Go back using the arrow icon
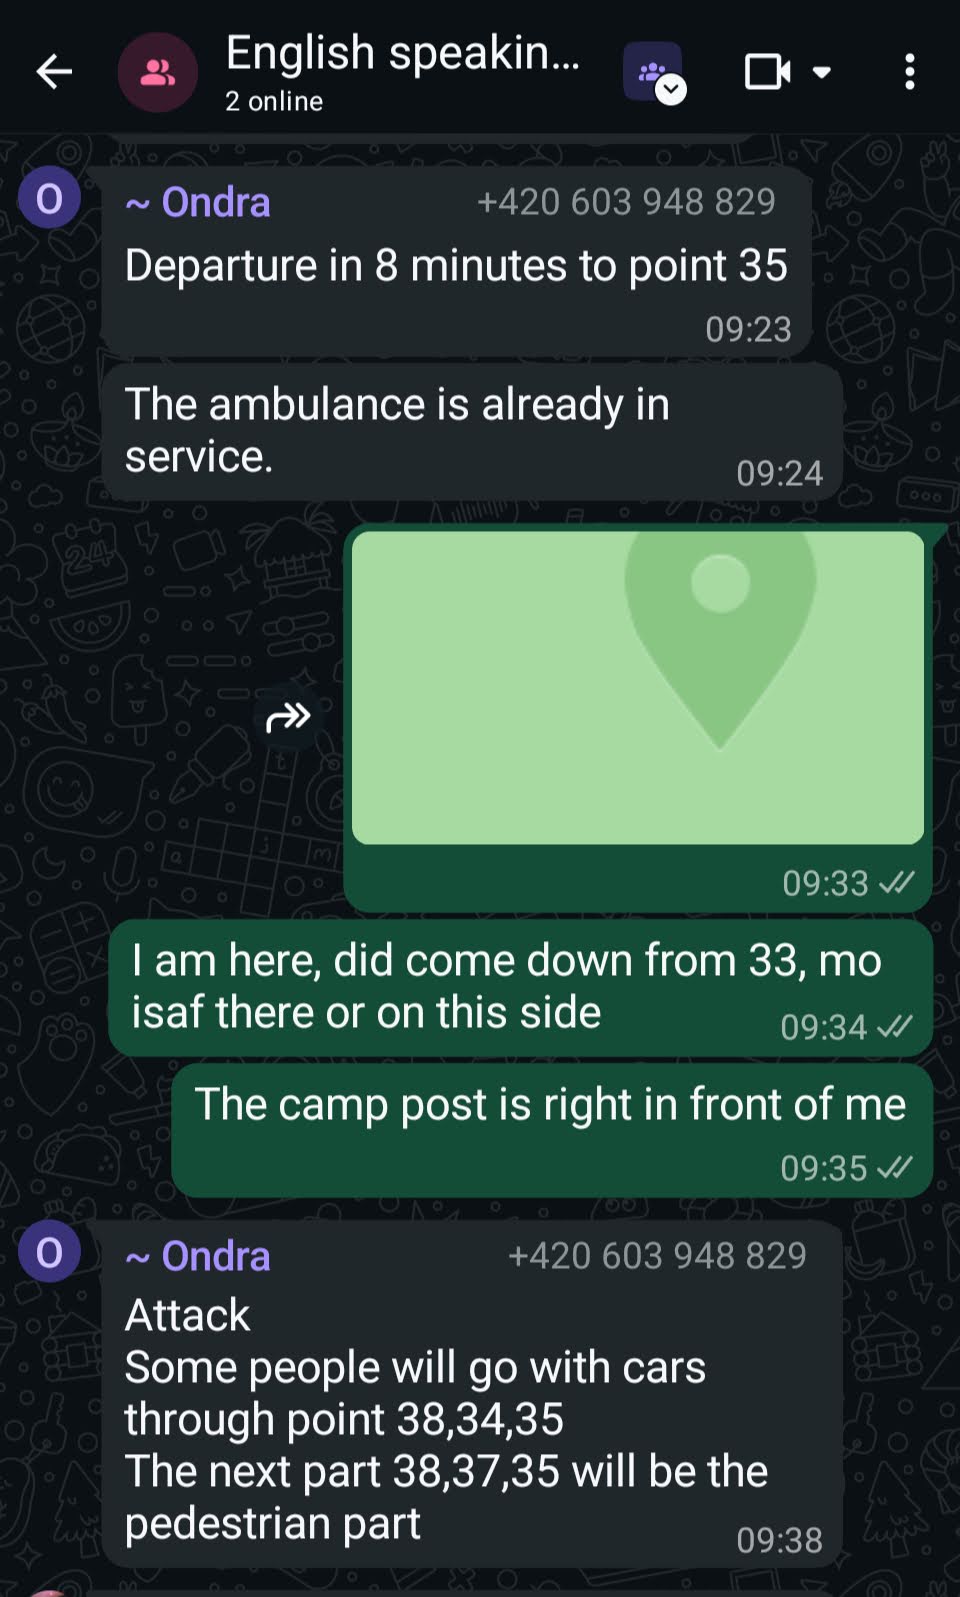 point(54,72)
